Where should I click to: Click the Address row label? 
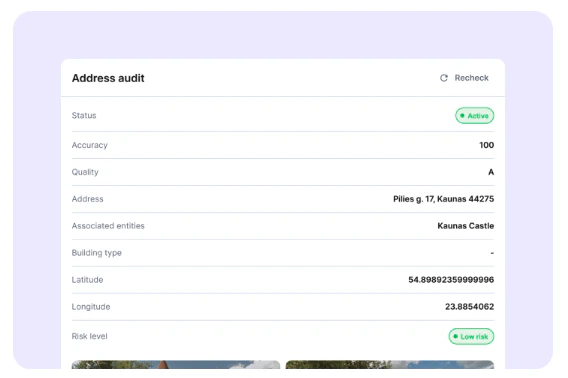pos(87,199)
